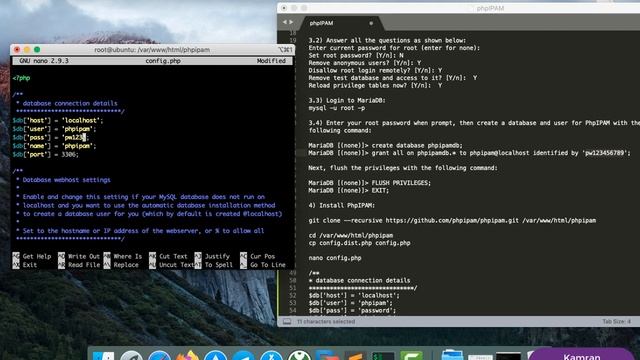Click 'FLUSH PRIVILEGES;' line in Sublime

click(369, 183)
